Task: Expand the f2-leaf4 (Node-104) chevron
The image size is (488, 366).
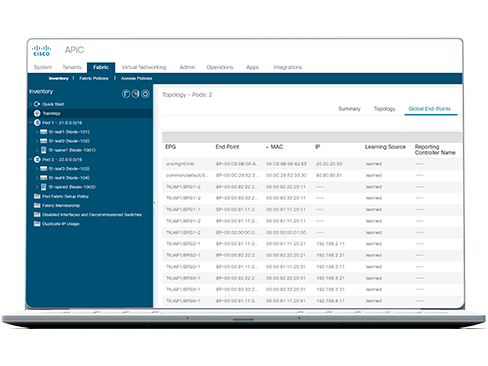Action: point(37,178)
